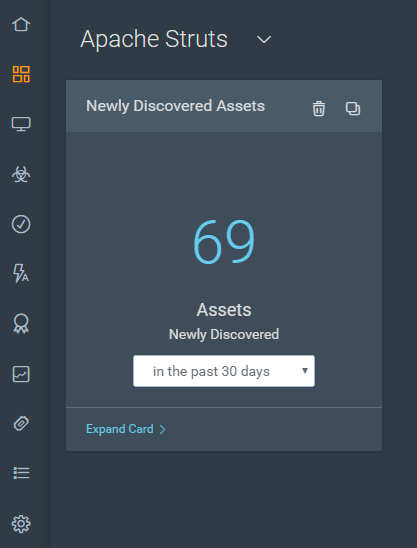Open Goals and SLAs ribbon icon
Viewport: 417px width, 548px height.
click(x=21, y=323)
